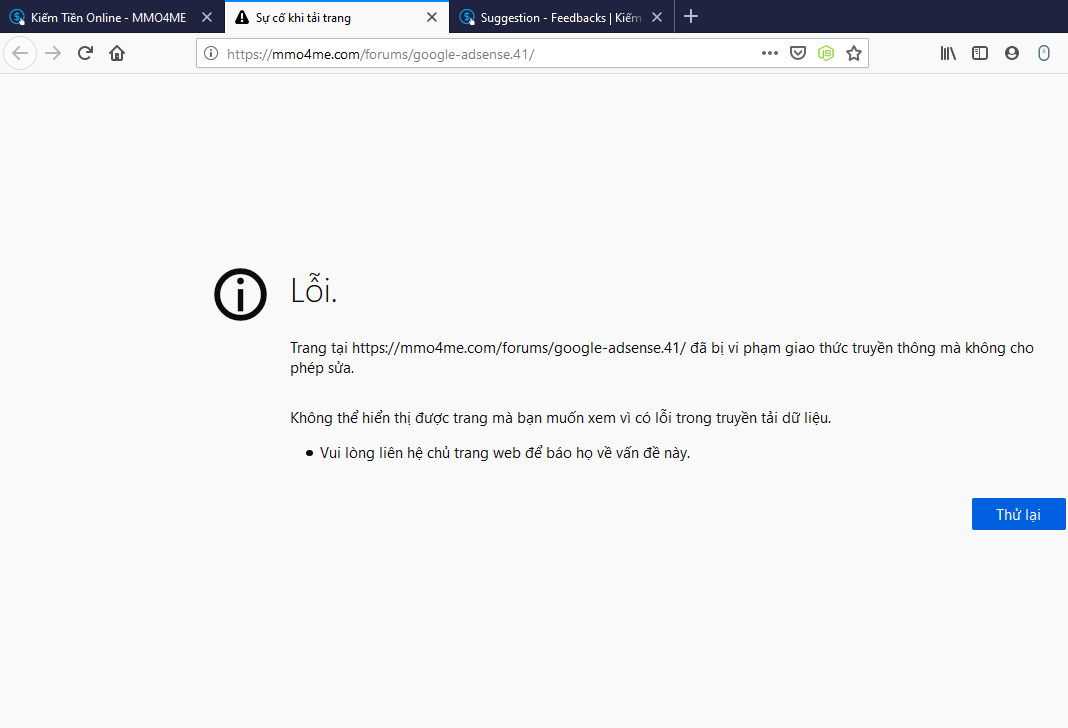Click the green JS extension icon
The height and width of the screenshot is (728, 1068).
826,53
